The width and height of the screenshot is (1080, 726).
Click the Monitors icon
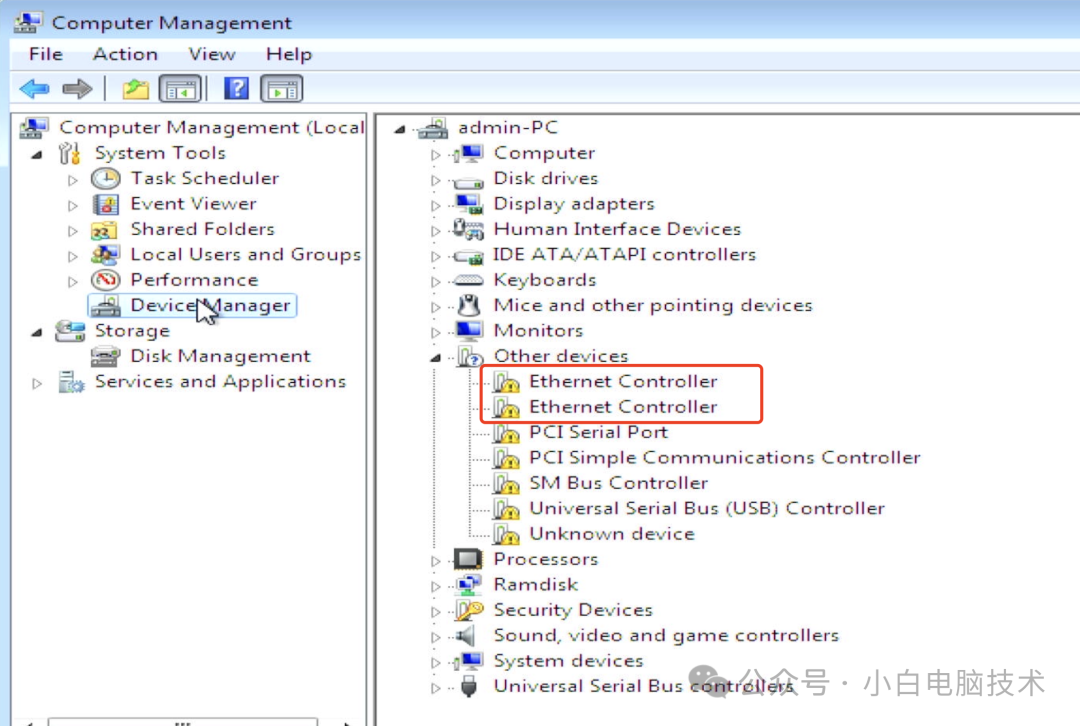click(469, 331)
